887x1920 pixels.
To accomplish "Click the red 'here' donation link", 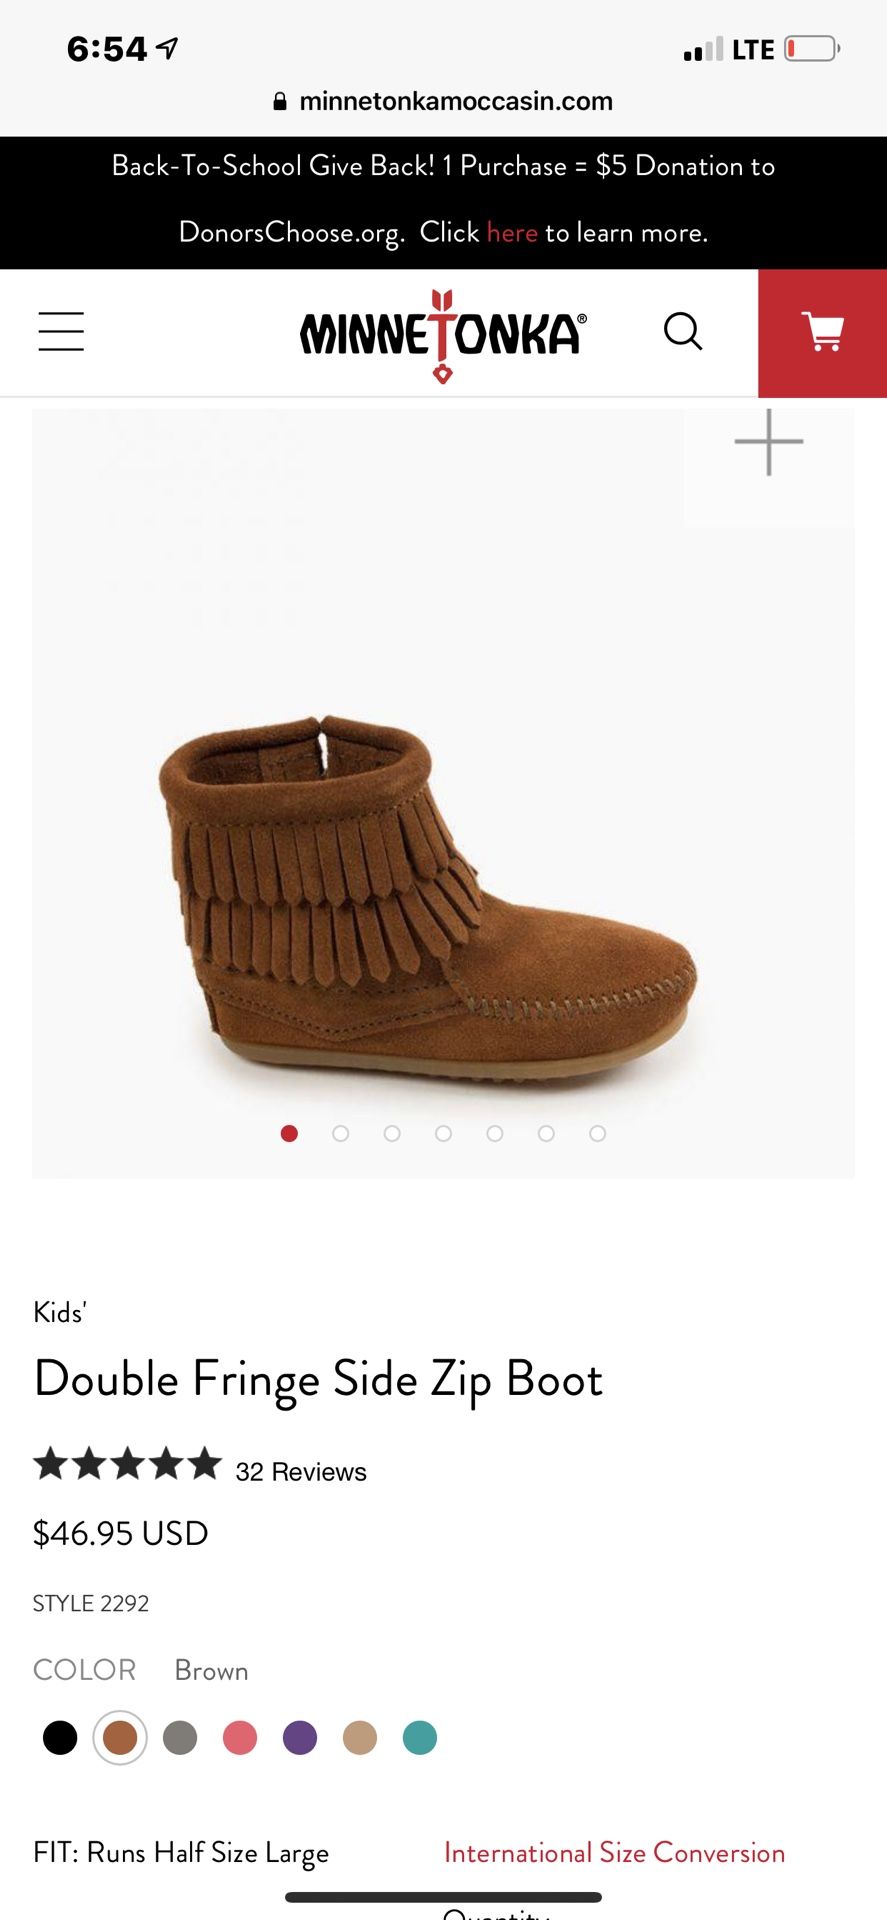I will click(x=512, y=233).
